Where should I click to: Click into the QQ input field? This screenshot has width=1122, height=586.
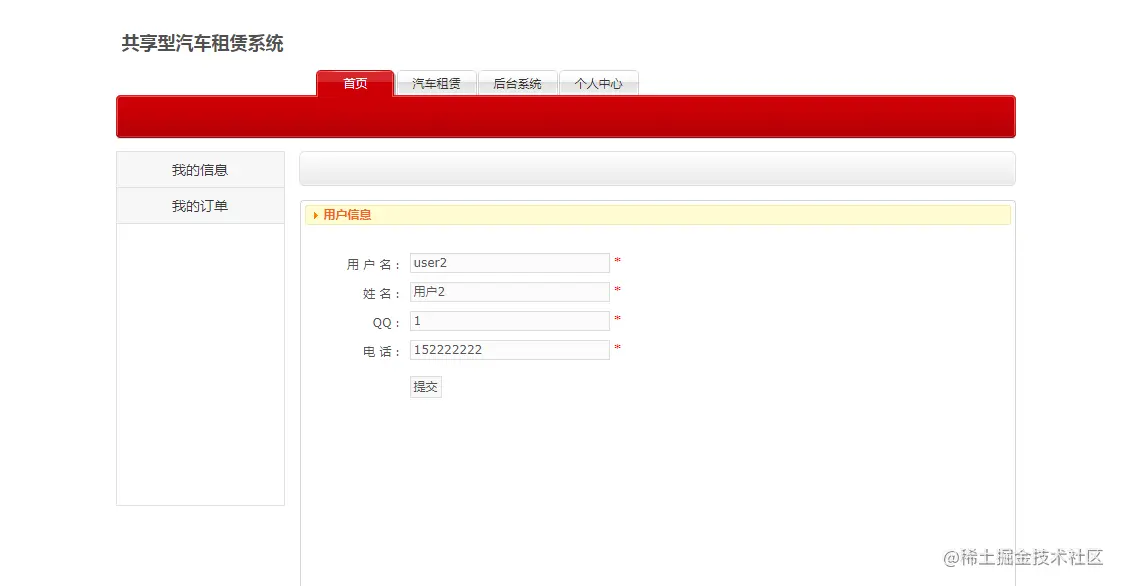pos(509,321)
